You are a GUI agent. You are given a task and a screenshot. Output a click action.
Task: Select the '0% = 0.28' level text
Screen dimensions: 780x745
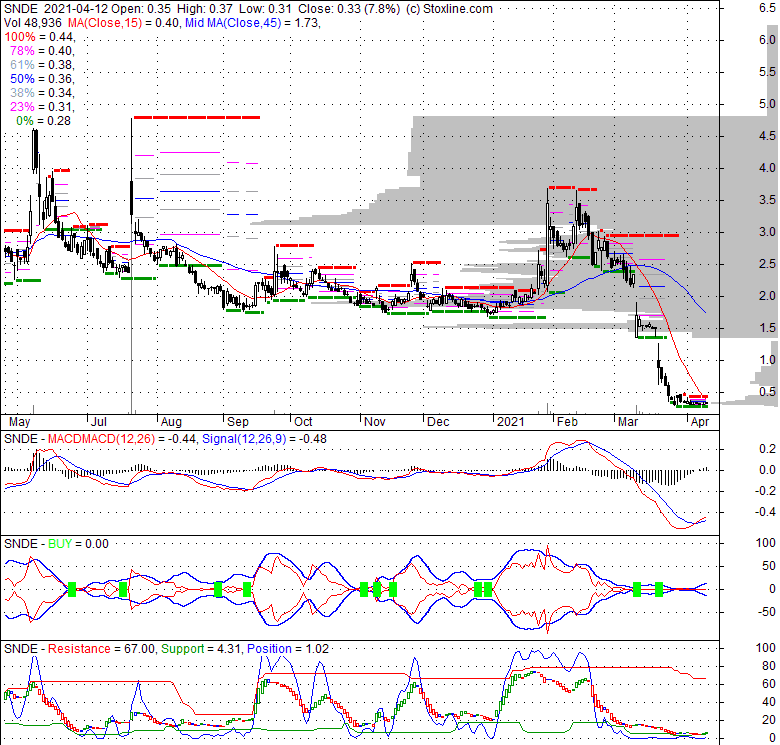coord(43,121)
